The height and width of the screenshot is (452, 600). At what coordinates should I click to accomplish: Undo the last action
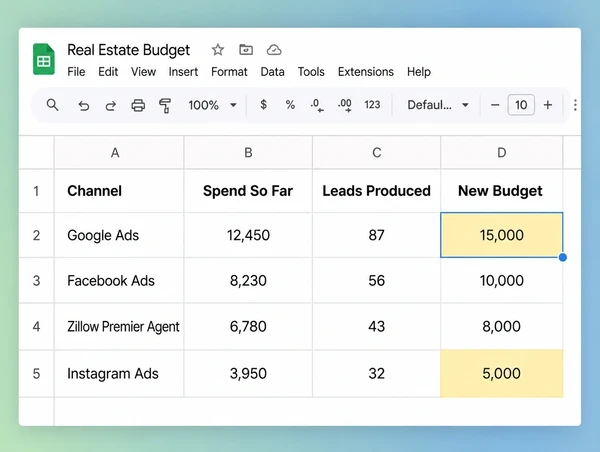[x=83, y=105]
